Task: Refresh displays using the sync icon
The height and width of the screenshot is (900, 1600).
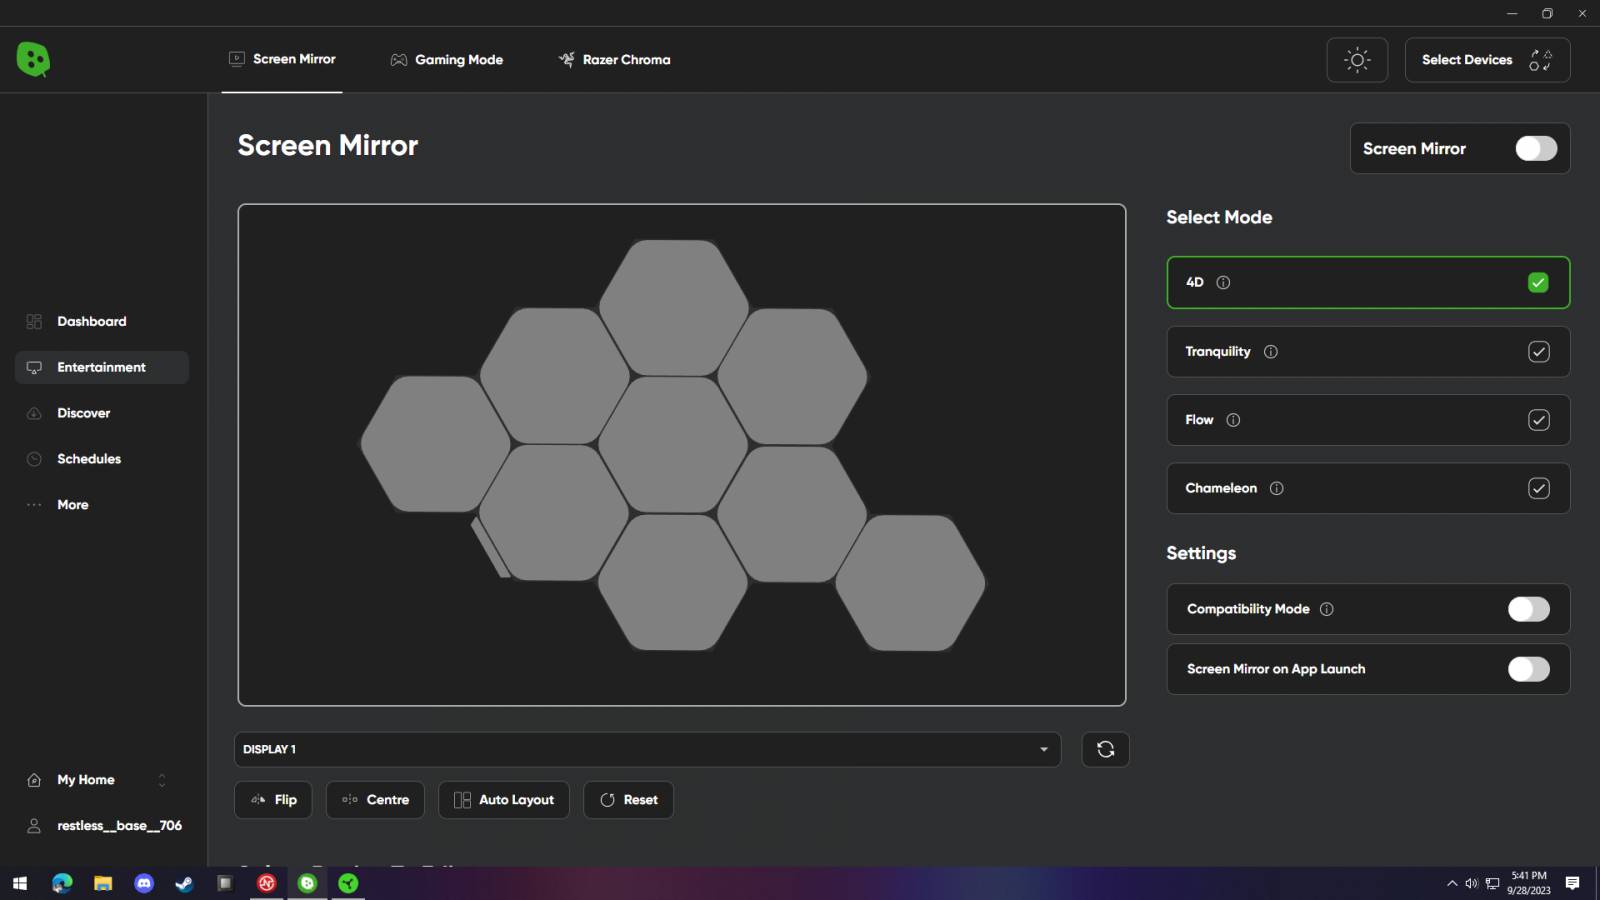Action: click(x=1105, y=749)
